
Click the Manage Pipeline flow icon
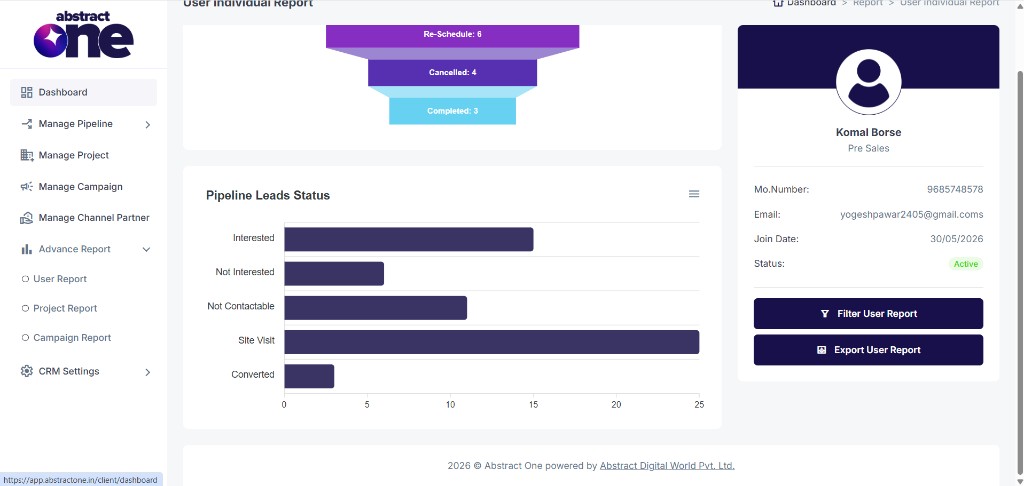point(26,123)
